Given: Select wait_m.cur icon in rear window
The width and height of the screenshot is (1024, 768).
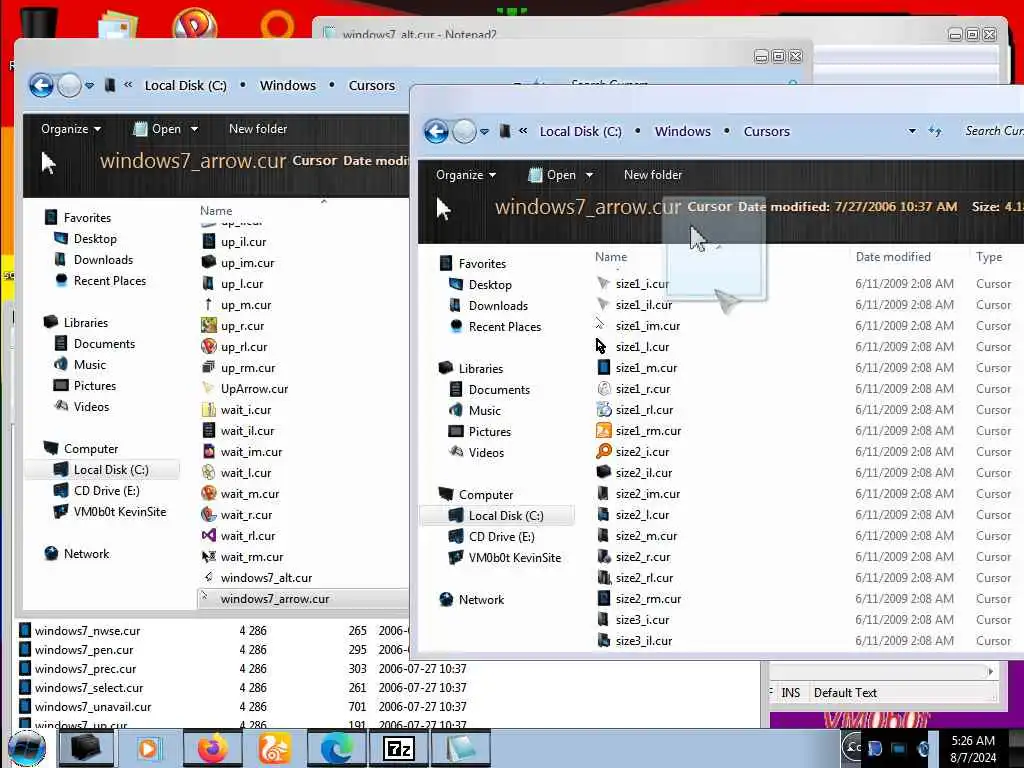Looking at the screenshot, I should (x=209, y=494).
